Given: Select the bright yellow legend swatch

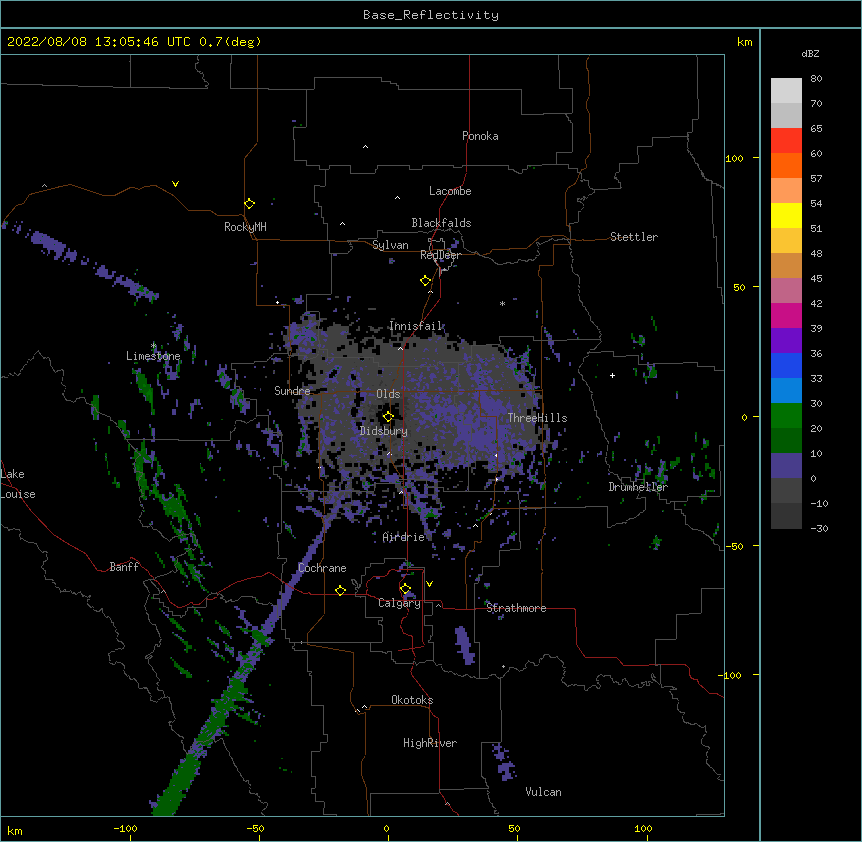Looking at the screenshot, I should coord(786,215).
